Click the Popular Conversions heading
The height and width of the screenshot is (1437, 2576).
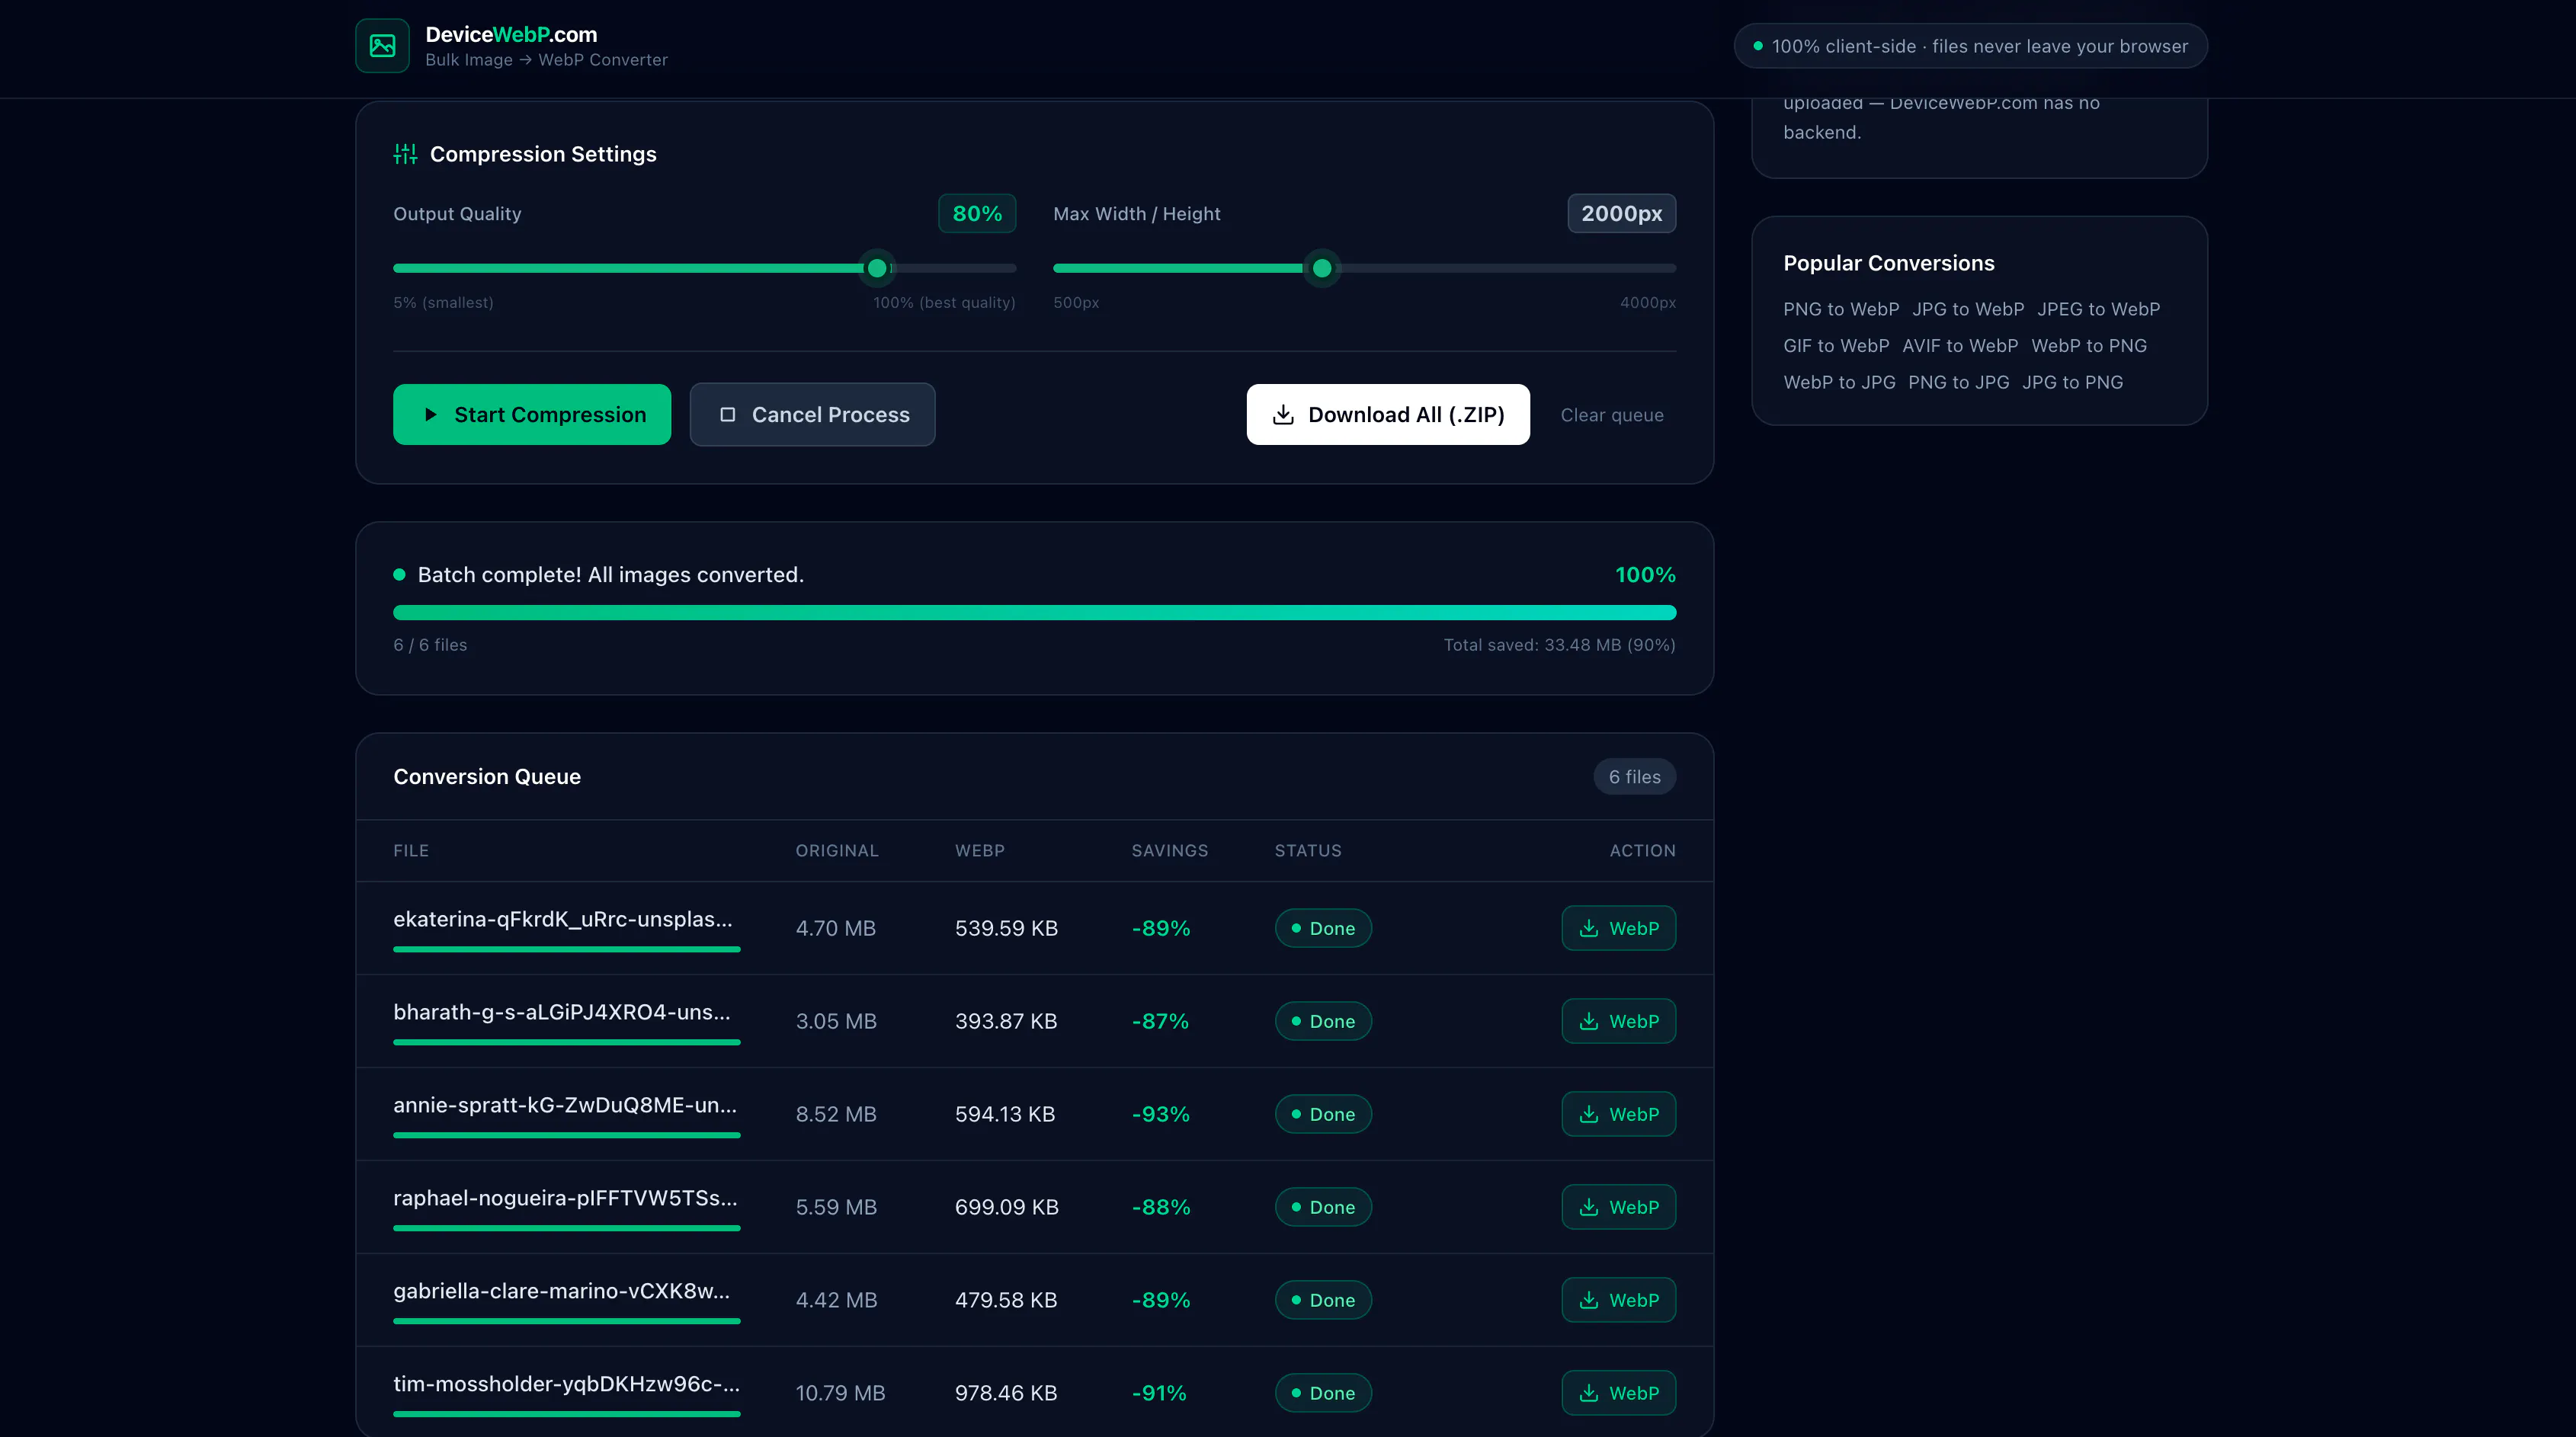1888,263
